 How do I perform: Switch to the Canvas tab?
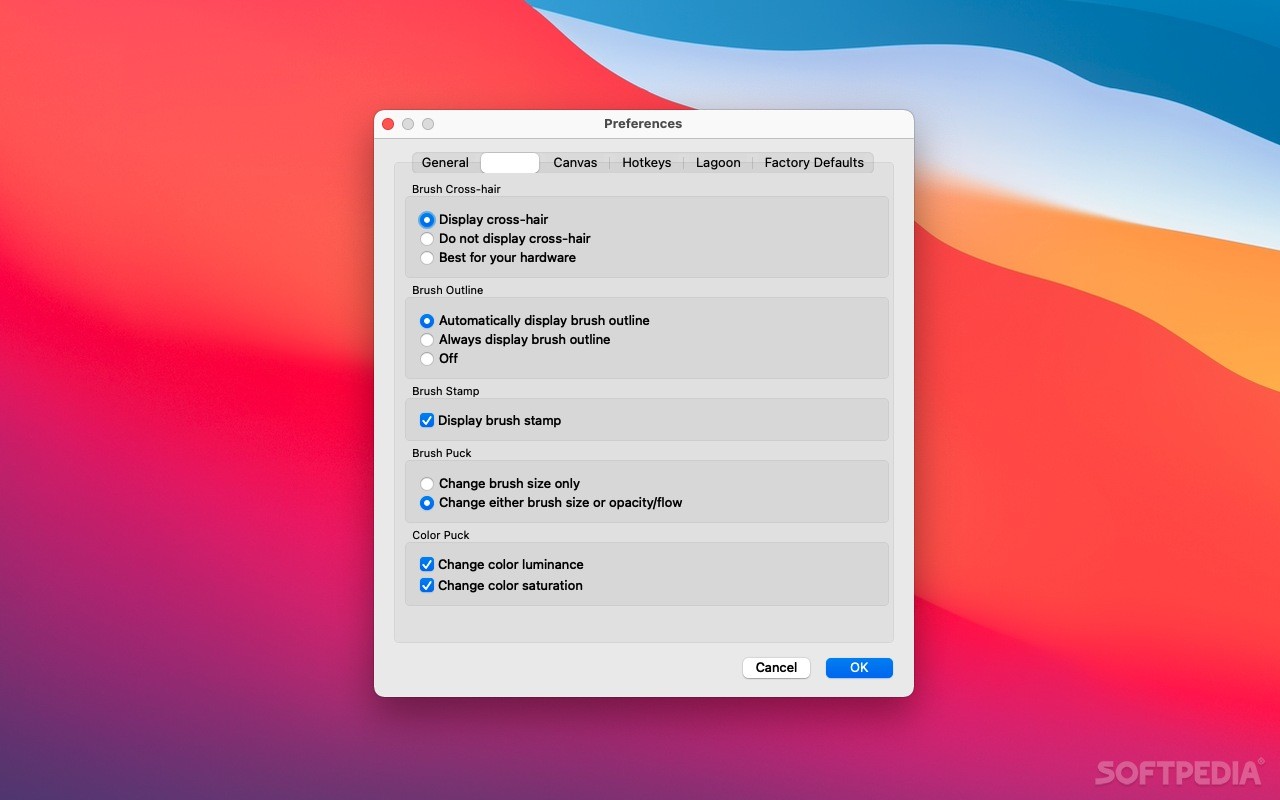tap(575, 162)
